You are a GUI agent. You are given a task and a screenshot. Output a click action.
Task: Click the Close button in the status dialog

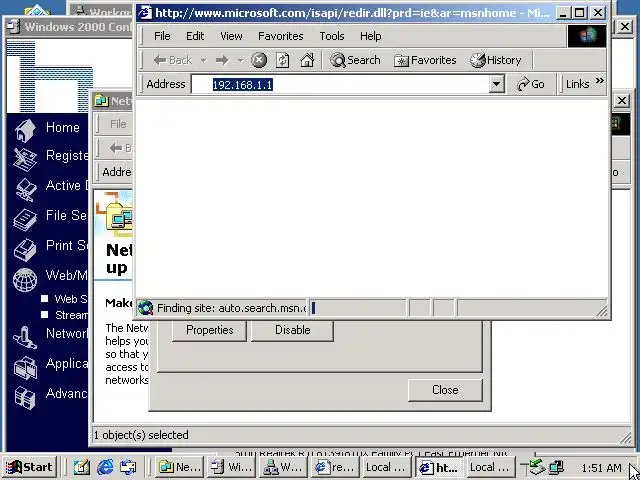pyautogui.click(x=445, y=390)
